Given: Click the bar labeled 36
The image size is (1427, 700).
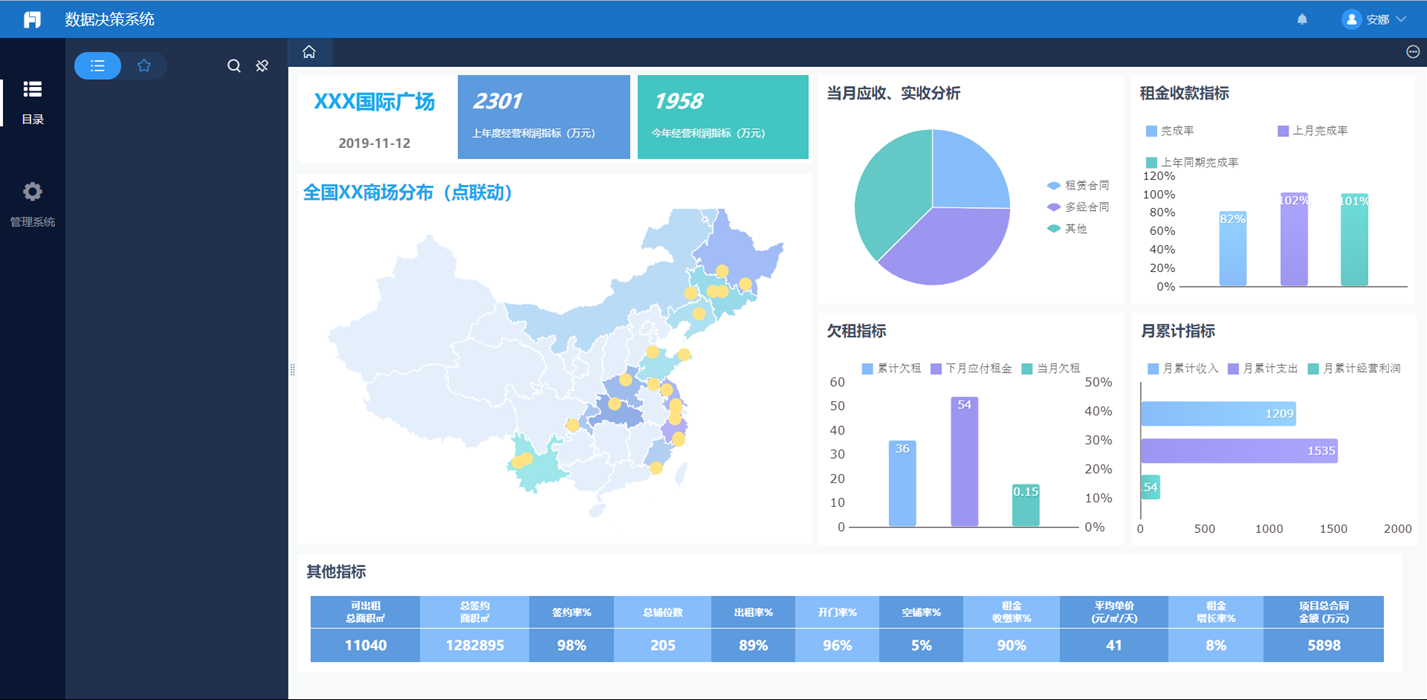Looking at the screenshot, I should coord(902,484).
